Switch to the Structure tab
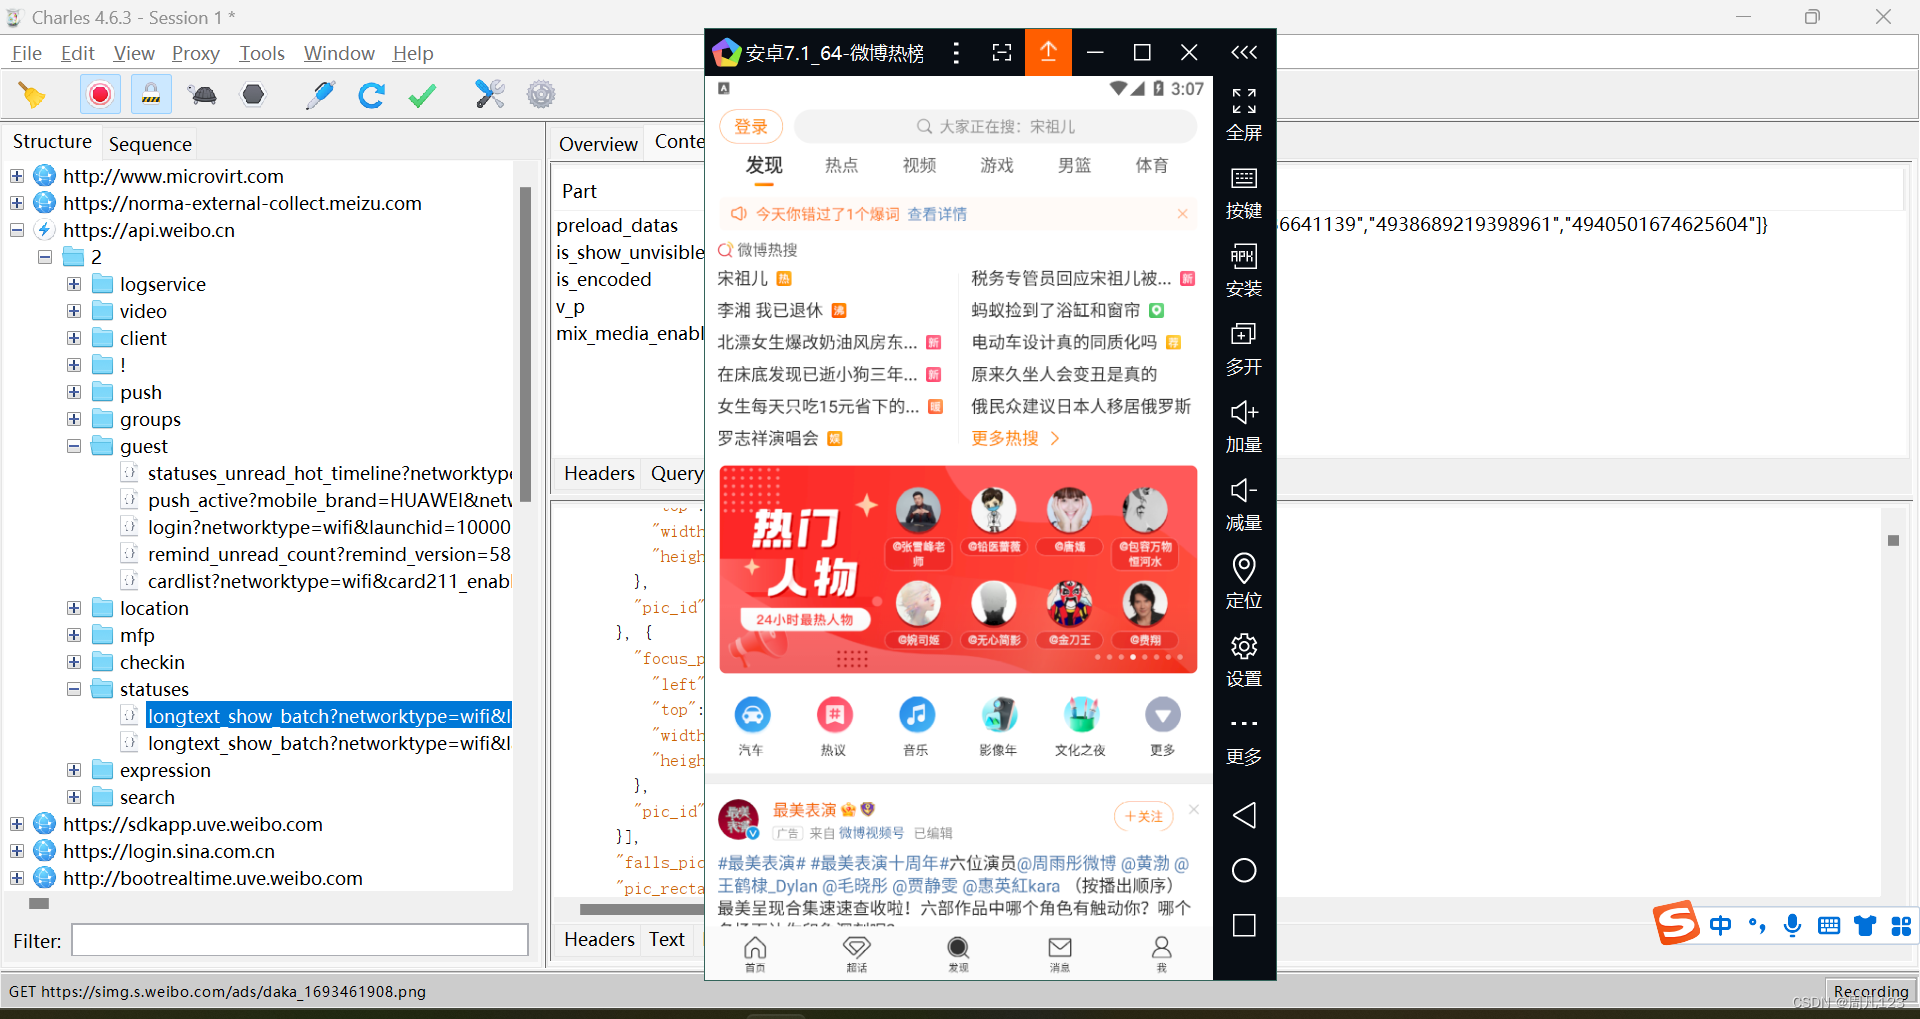 (x=52, y=142)
